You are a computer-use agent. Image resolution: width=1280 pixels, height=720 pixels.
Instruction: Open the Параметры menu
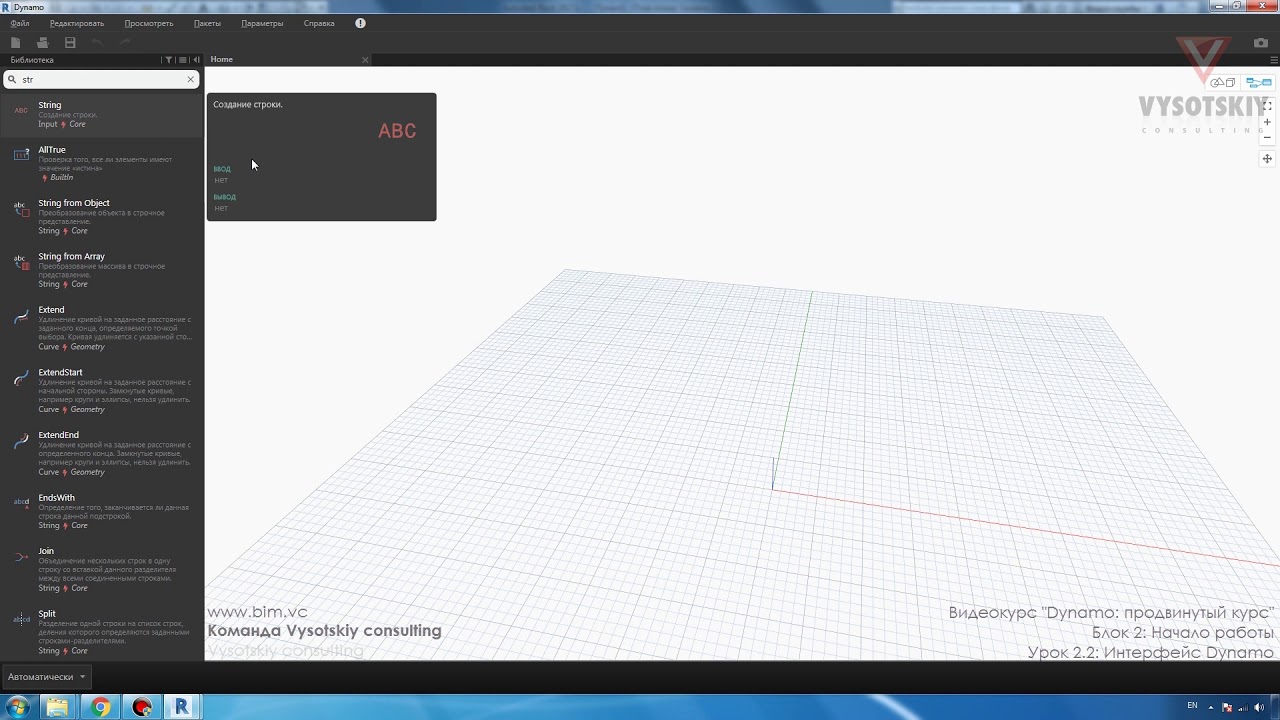(x=262, y=23)
